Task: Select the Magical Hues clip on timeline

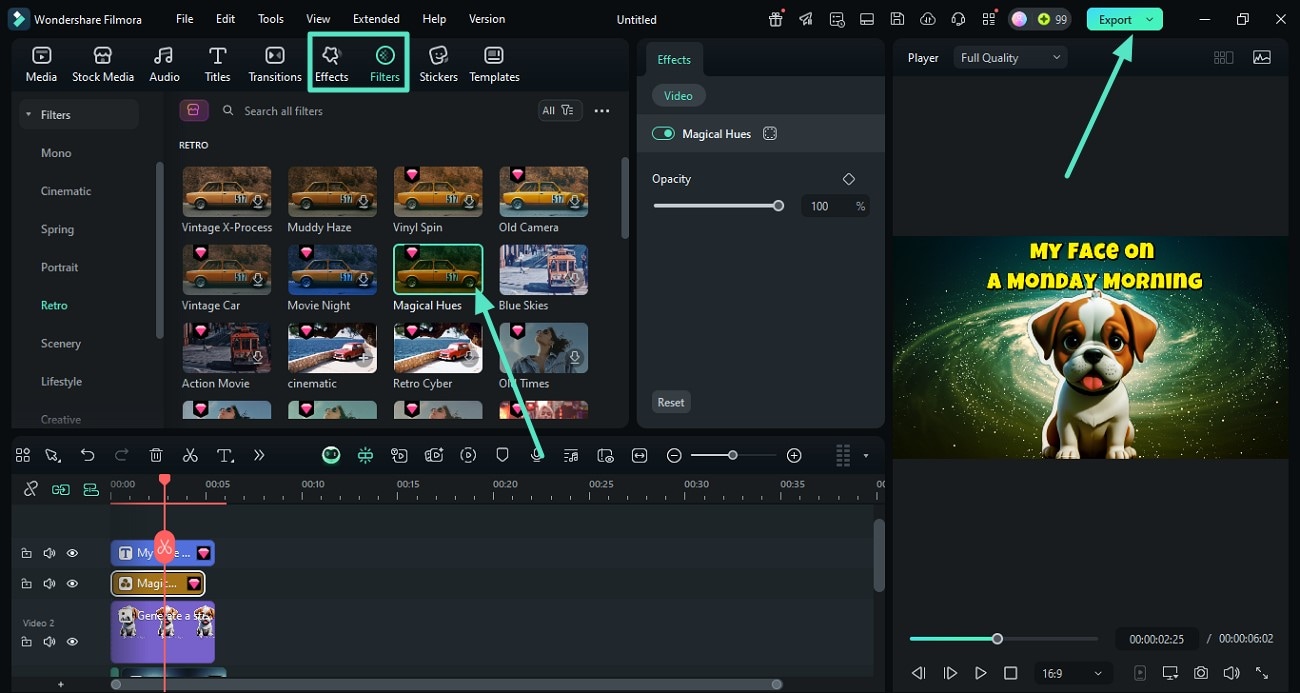Action: pos(158,583)
